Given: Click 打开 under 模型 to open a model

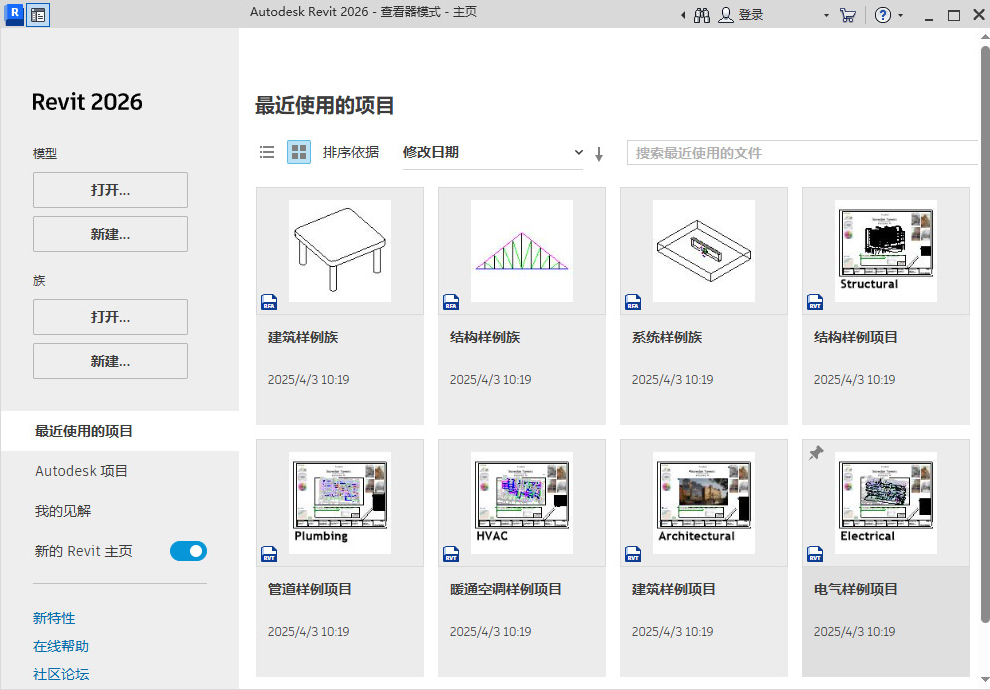Looking at the screenshot, I should [110, 190].
